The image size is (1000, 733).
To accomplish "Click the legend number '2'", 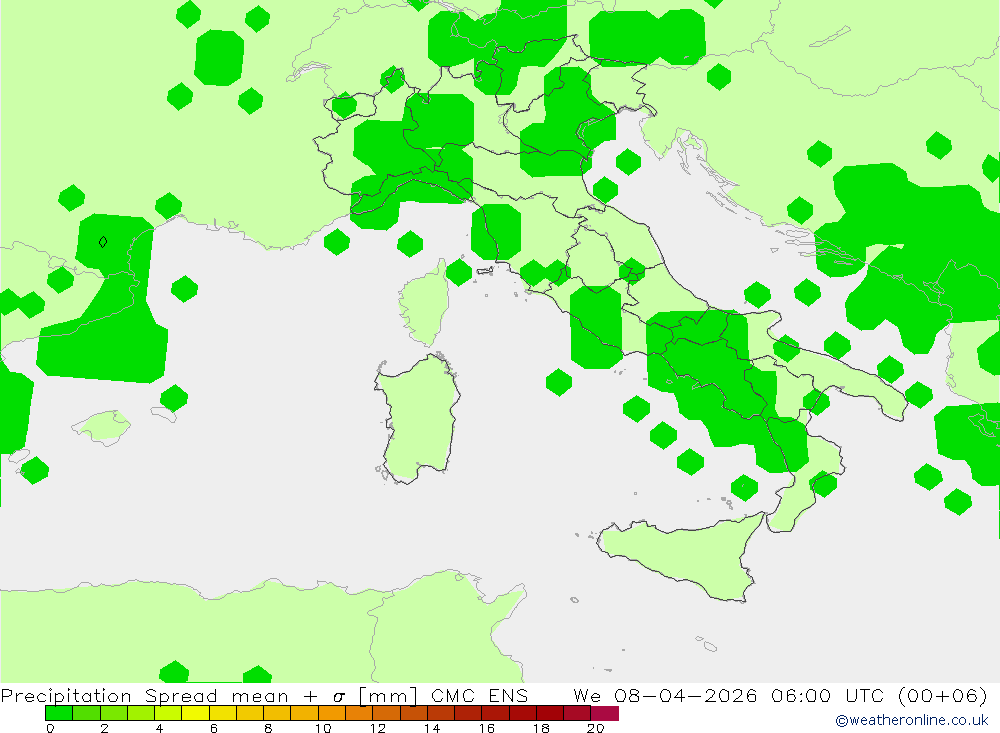I will point(104,728).
